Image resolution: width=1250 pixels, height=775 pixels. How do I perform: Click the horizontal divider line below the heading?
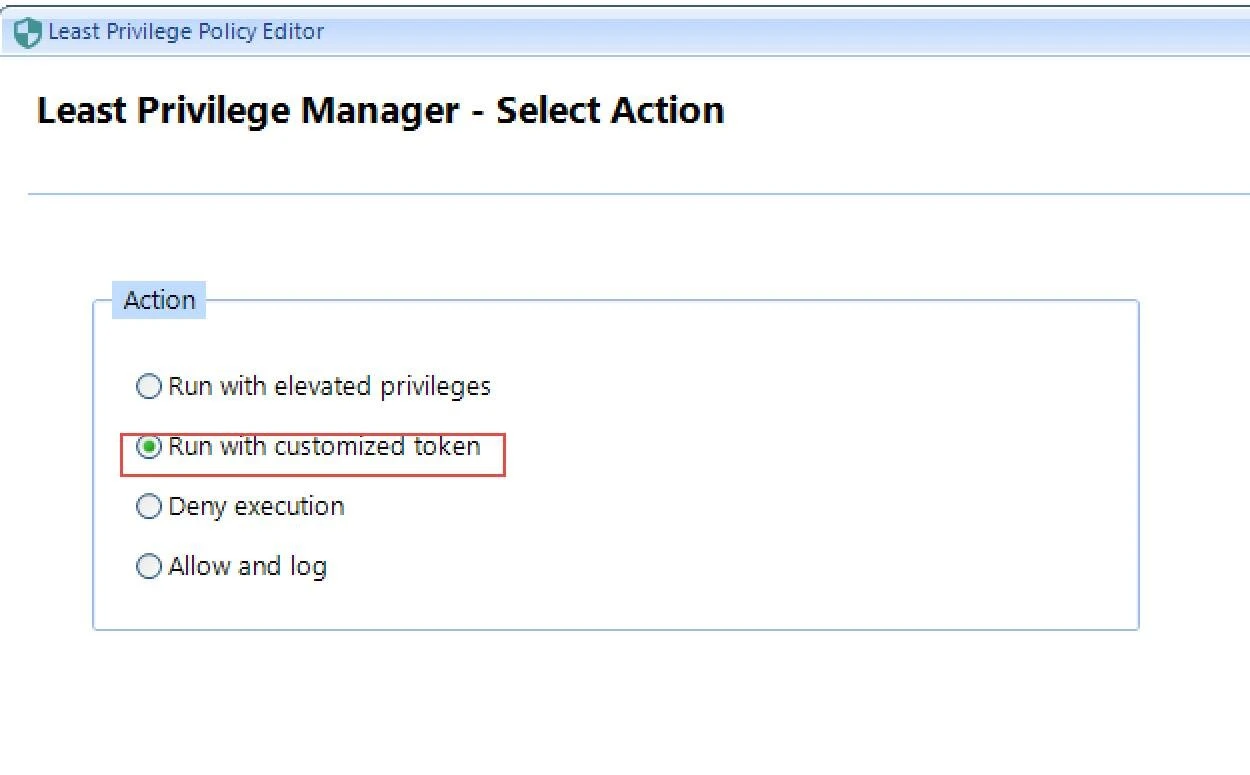pos(640,194)
